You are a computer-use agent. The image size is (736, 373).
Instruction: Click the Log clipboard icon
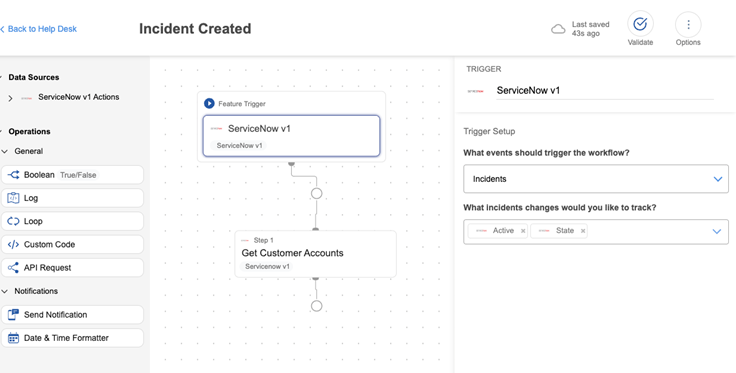(x=13, y=198)
